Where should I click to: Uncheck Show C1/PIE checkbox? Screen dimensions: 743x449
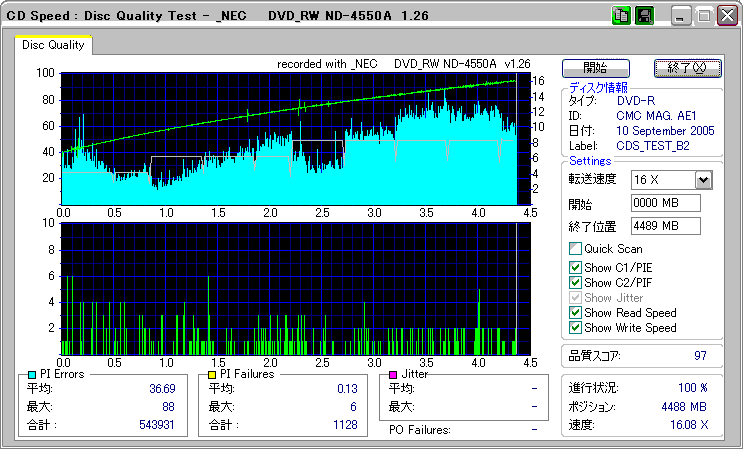click(575, 268)
